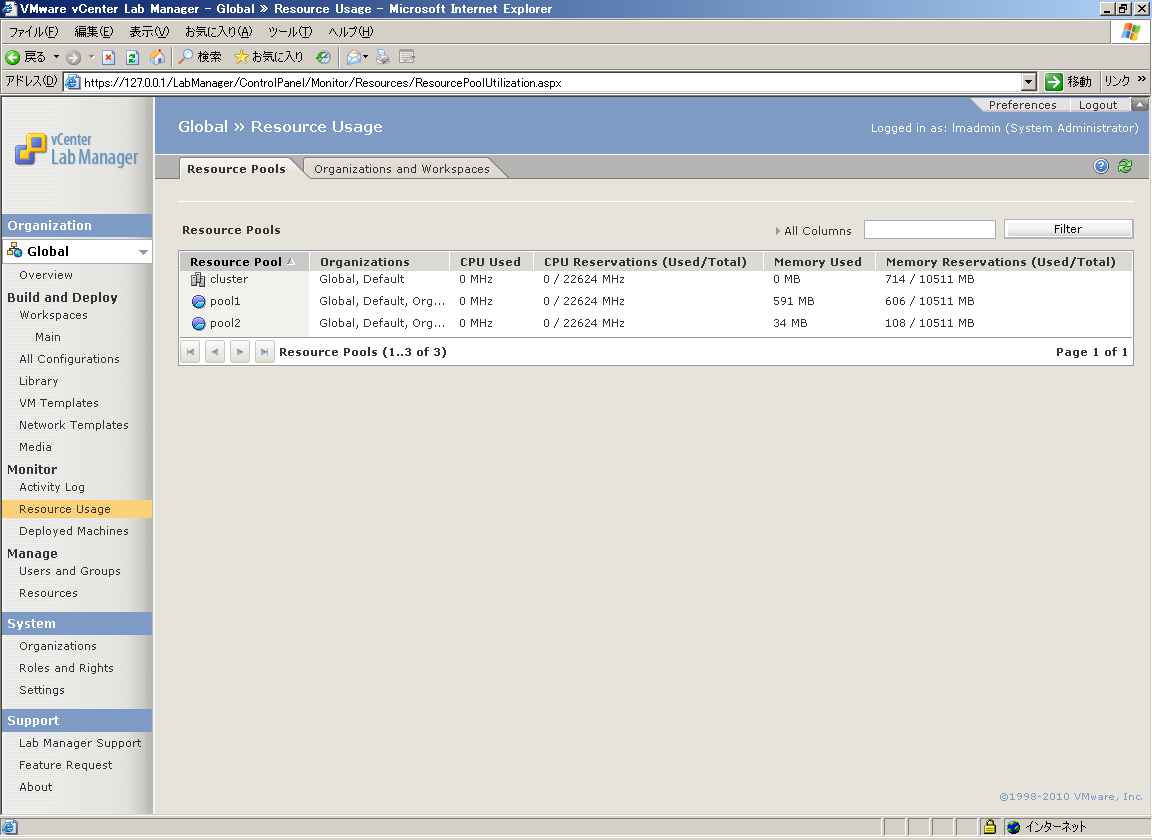Click the Filter button
This screenshot has height=840, width=1152.
tap(1068, 229)
